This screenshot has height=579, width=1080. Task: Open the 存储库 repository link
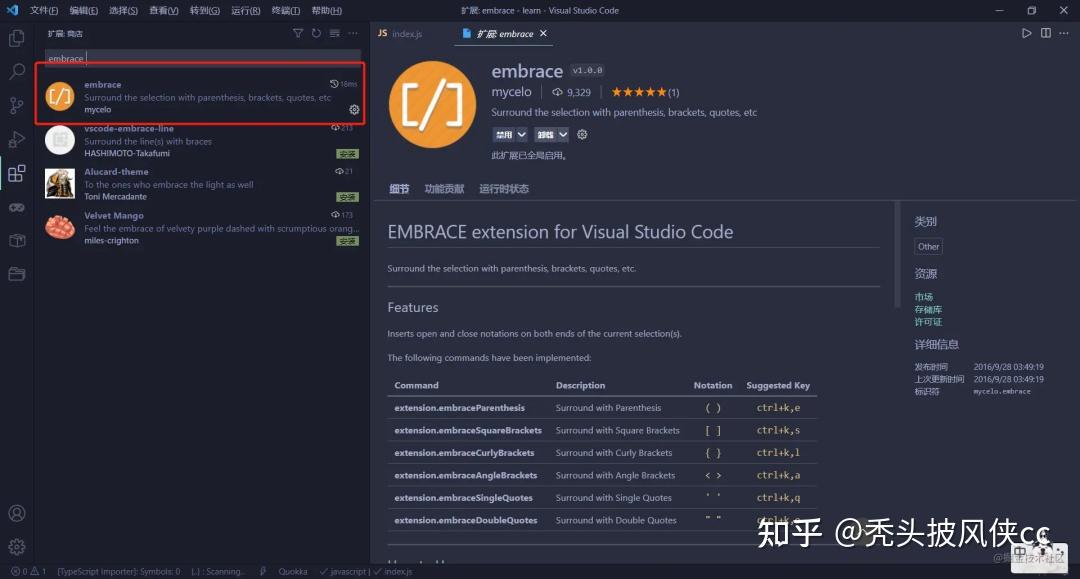pos(928,310)
